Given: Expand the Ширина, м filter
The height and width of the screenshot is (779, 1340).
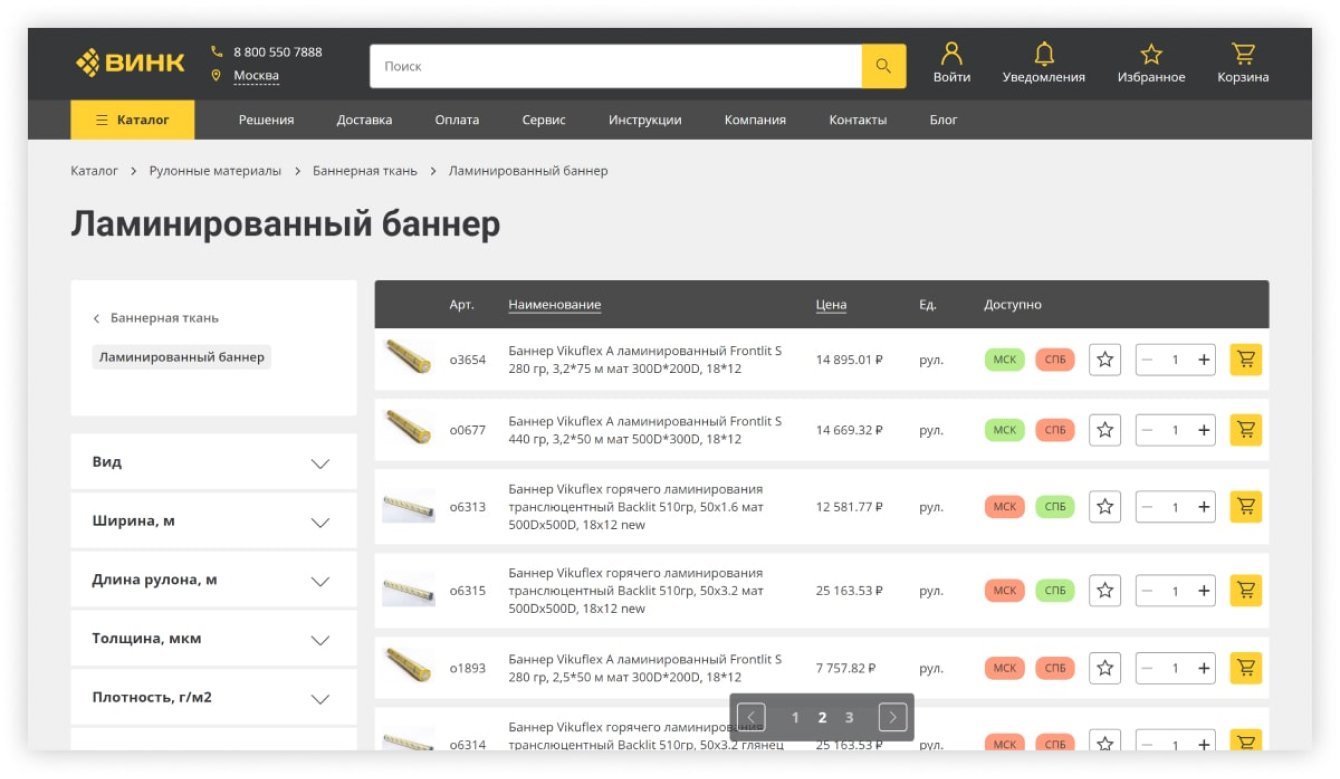Looking at the screenshot, I should [x=214, y=521].
